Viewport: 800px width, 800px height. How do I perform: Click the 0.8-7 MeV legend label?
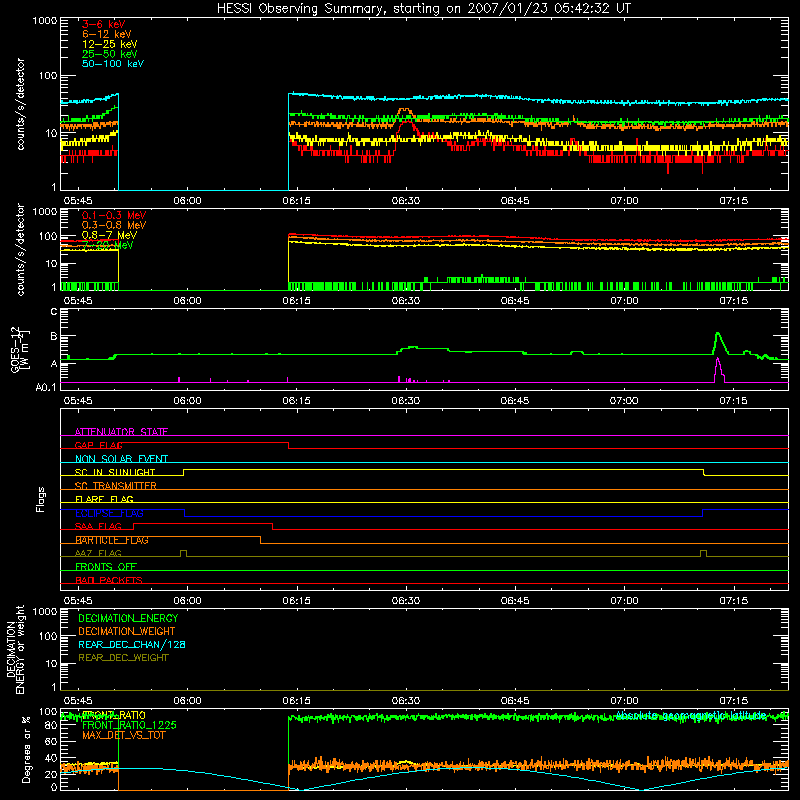click(x=109, y=235)
